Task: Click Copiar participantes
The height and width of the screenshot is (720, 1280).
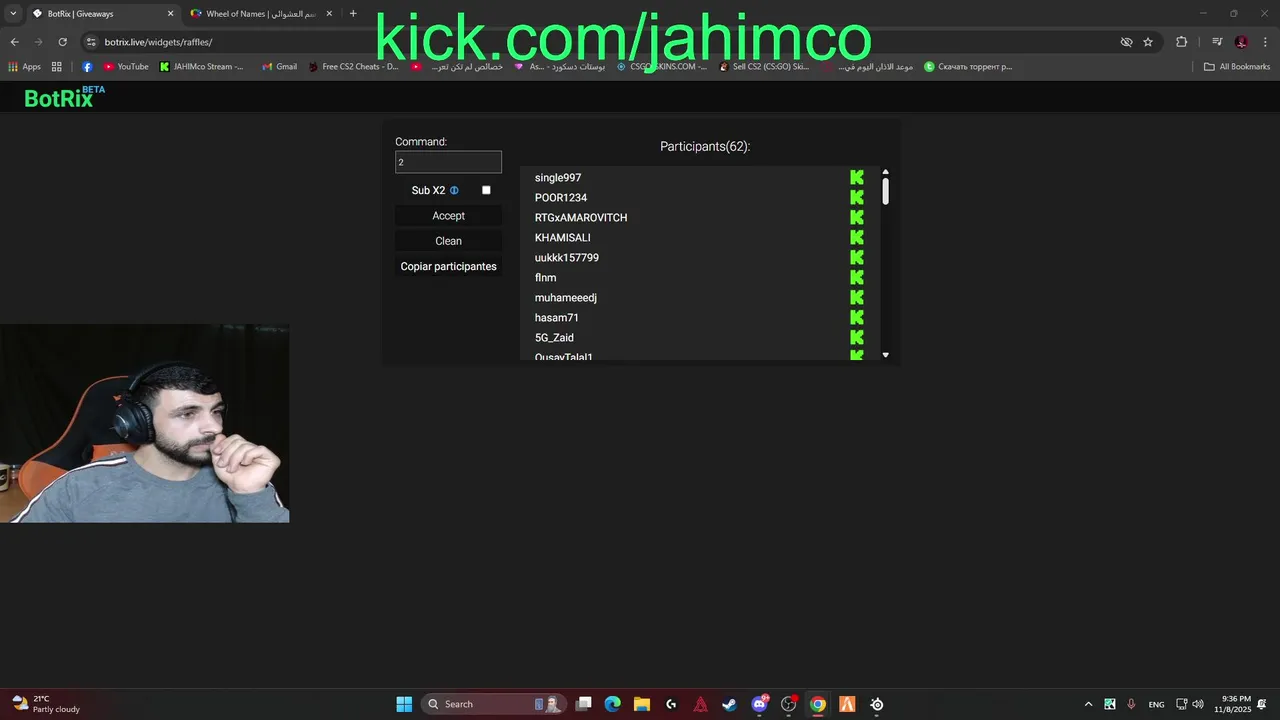Action: tap(448, 266)
